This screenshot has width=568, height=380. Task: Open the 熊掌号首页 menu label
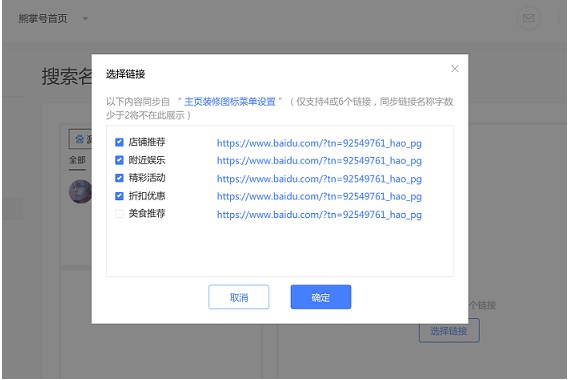point(43,18)
